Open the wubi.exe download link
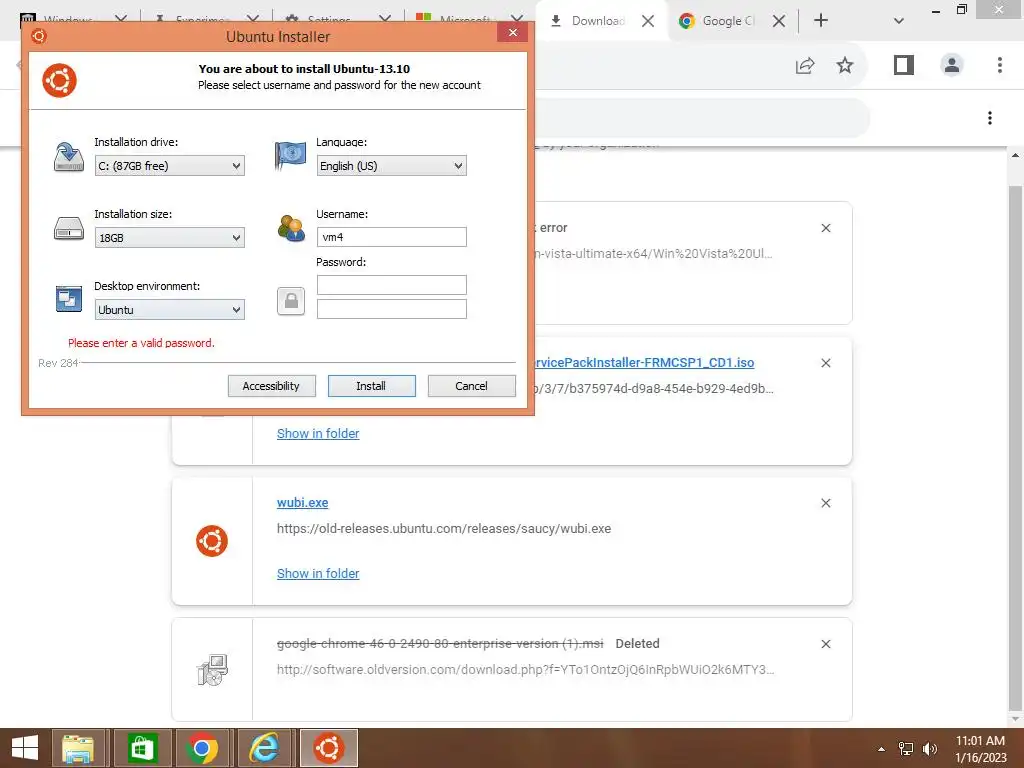Viewport: 1024px width, 768px height. tap(302, 503)
